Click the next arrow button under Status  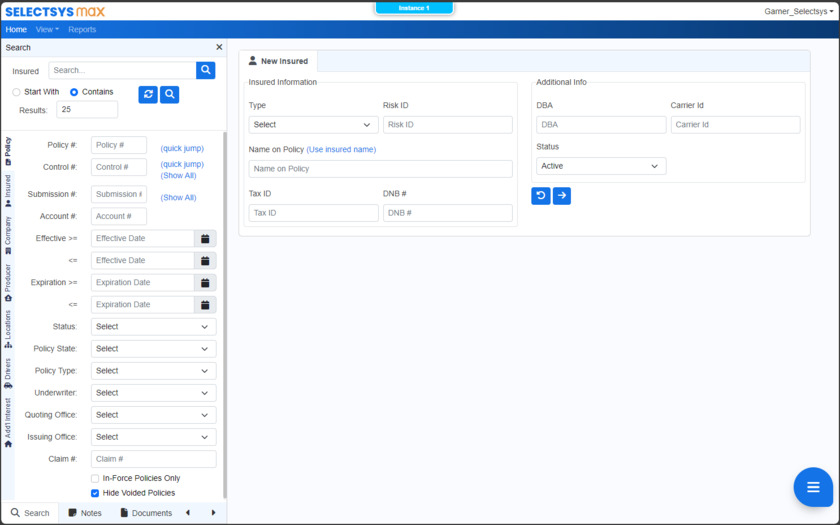point(562,196)
